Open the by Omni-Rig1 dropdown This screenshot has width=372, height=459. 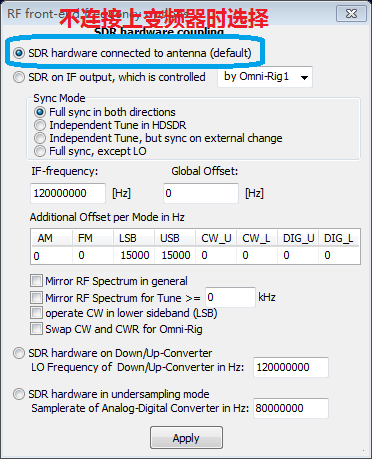(265, 77)
